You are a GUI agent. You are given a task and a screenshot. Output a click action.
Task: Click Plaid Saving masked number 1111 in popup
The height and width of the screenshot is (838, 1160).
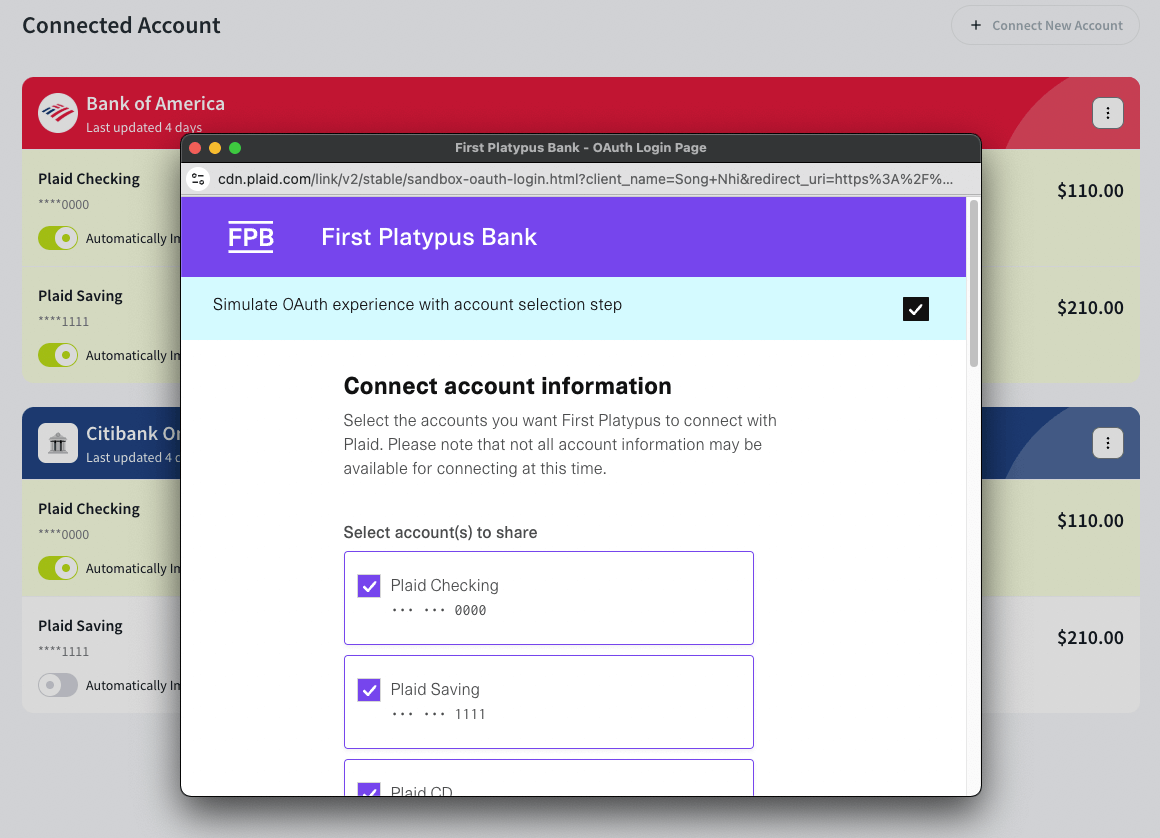click(439, 714)
